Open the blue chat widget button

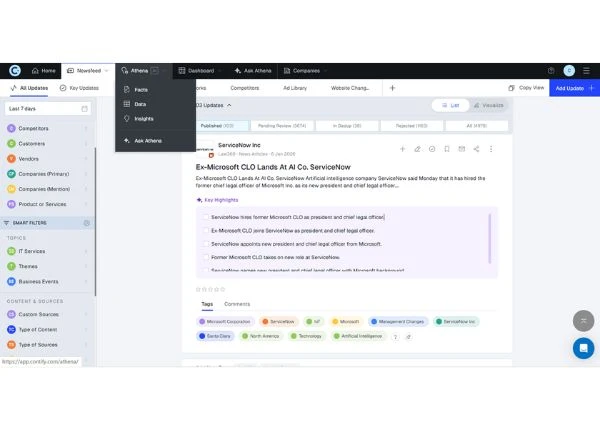583,348
